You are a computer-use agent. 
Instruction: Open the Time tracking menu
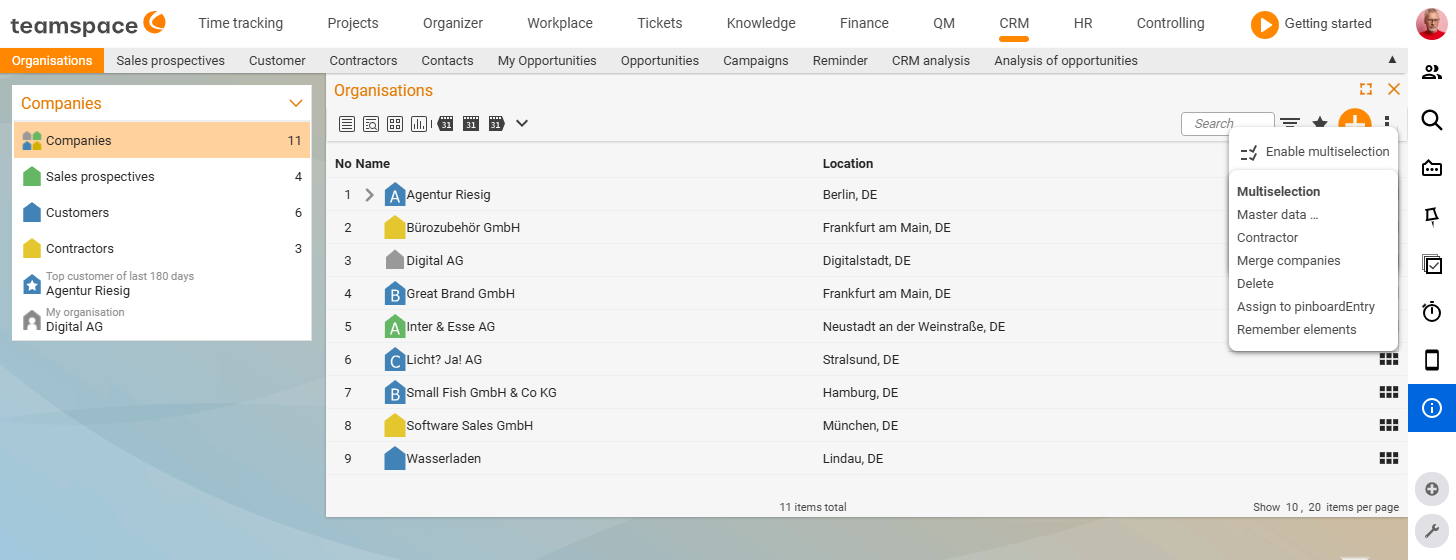tap(240, 23)
